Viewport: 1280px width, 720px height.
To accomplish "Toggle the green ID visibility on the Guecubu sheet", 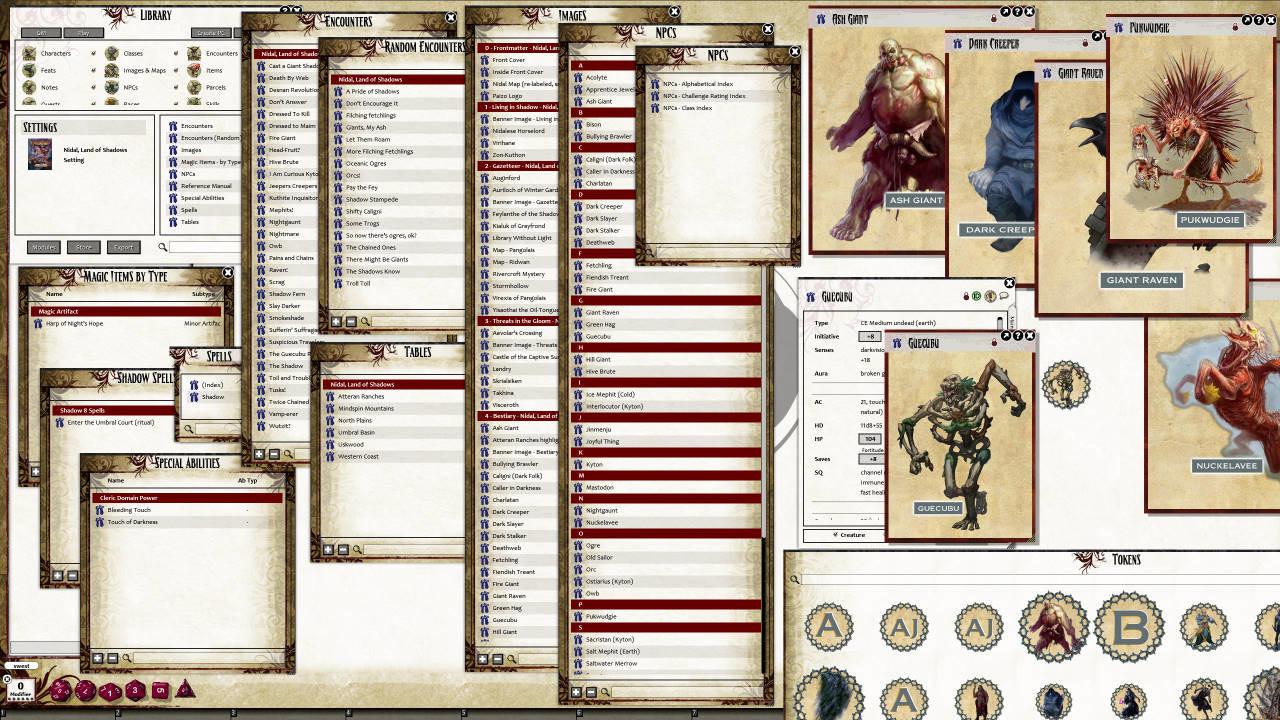I will click(x=976, y=296).
